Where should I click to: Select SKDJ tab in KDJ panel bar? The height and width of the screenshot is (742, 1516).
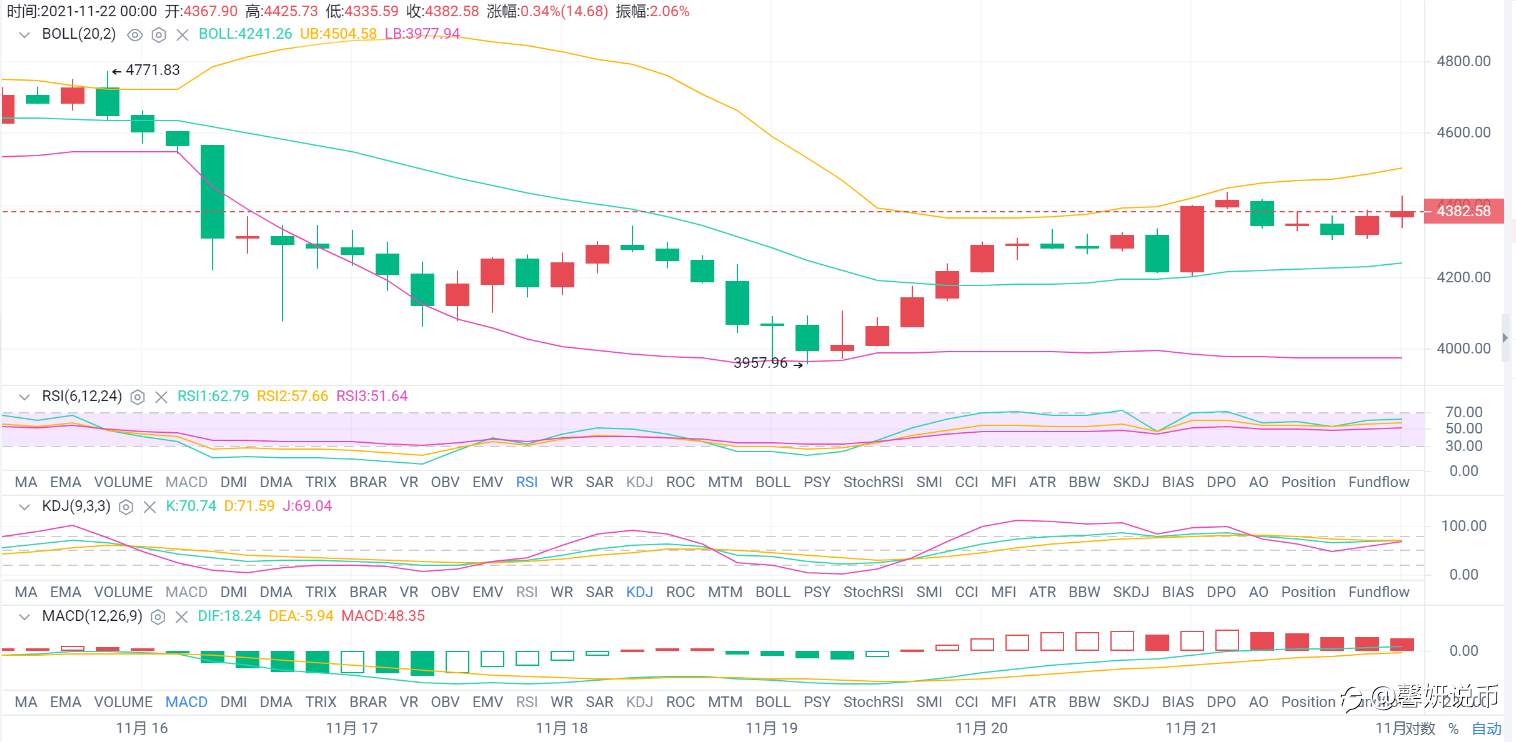tap(1133, 592)
